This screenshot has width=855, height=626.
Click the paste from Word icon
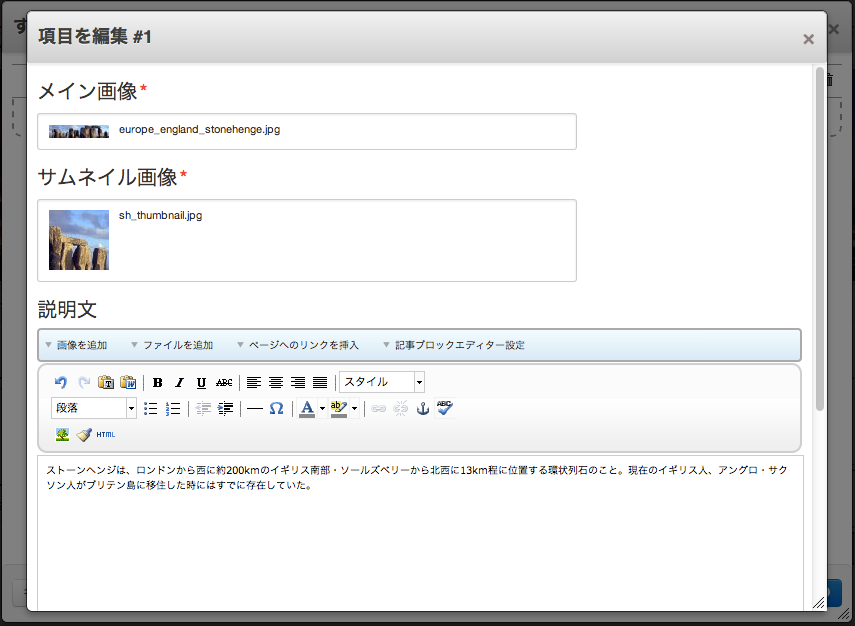[x=128, y=382]
